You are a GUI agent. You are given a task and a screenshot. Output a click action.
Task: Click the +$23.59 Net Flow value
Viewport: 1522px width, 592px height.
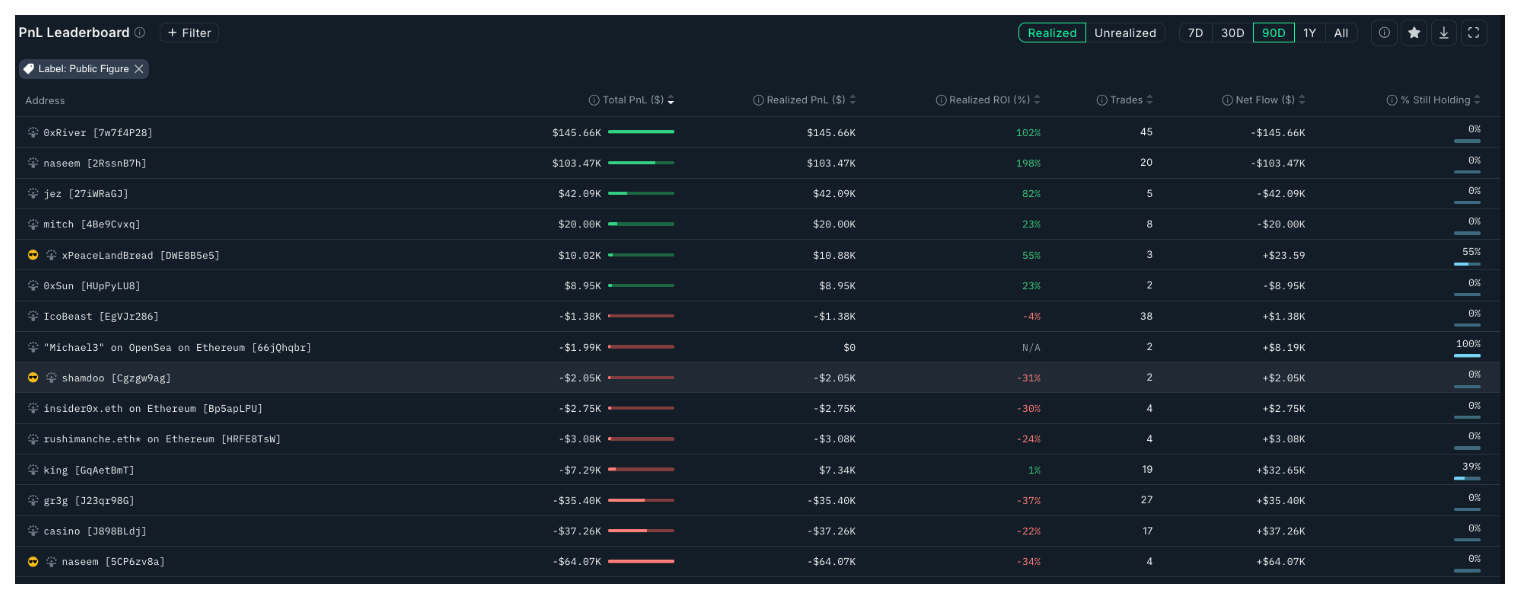(x=1283, y=255)
